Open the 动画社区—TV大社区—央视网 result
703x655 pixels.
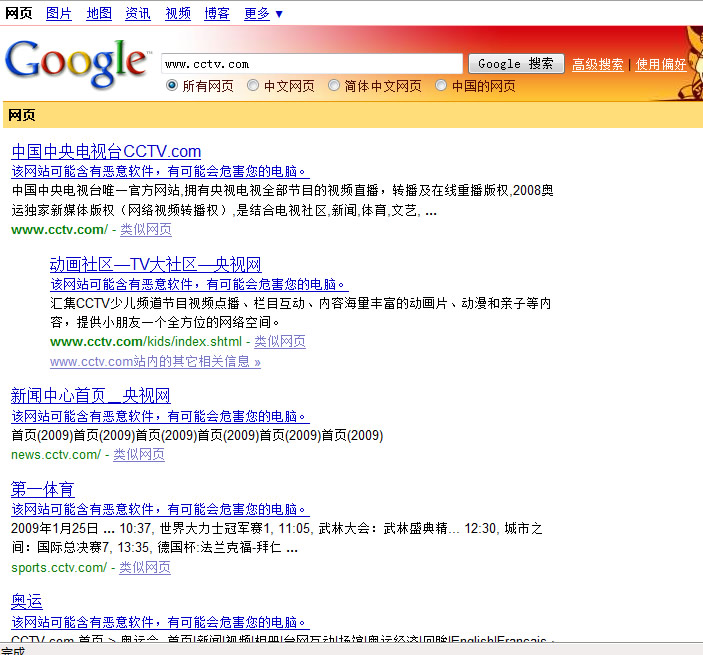[x=155, y=264]
